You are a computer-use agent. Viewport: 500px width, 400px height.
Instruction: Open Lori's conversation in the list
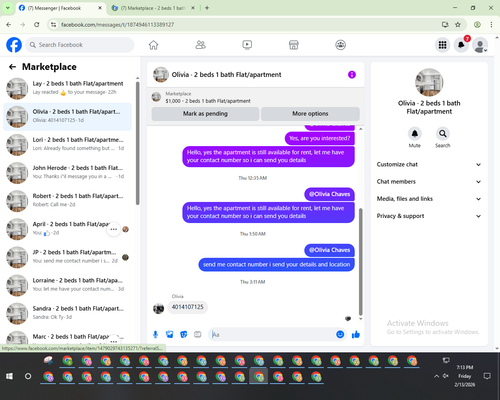[x=67, y=144]
